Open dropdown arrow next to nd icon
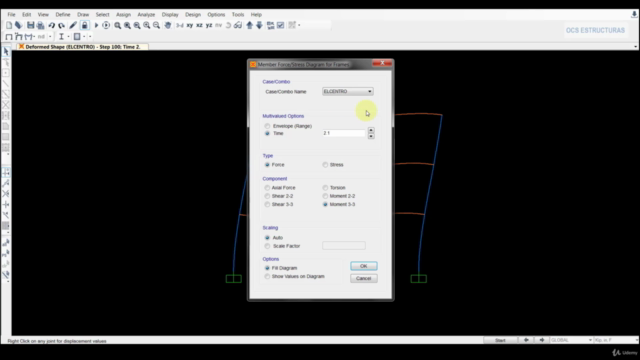Screen dimensions: 640x360 50,37
